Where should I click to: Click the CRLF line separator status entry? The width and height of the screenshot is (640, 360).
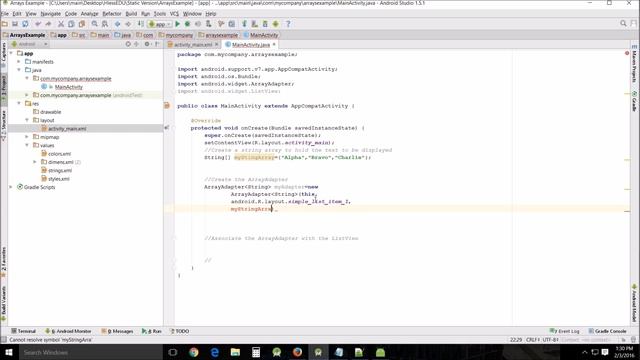click(x=533, y=340)
